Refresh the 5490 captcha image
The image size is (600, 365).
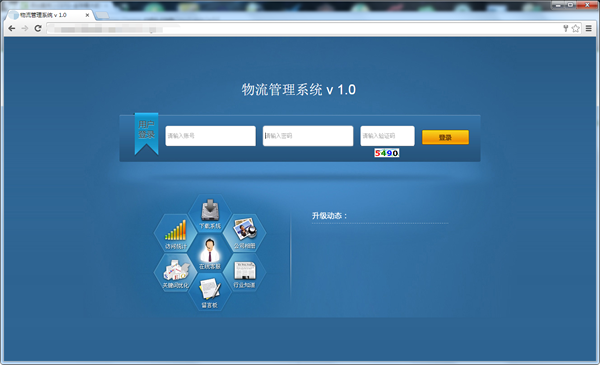(x=386, y=153)
